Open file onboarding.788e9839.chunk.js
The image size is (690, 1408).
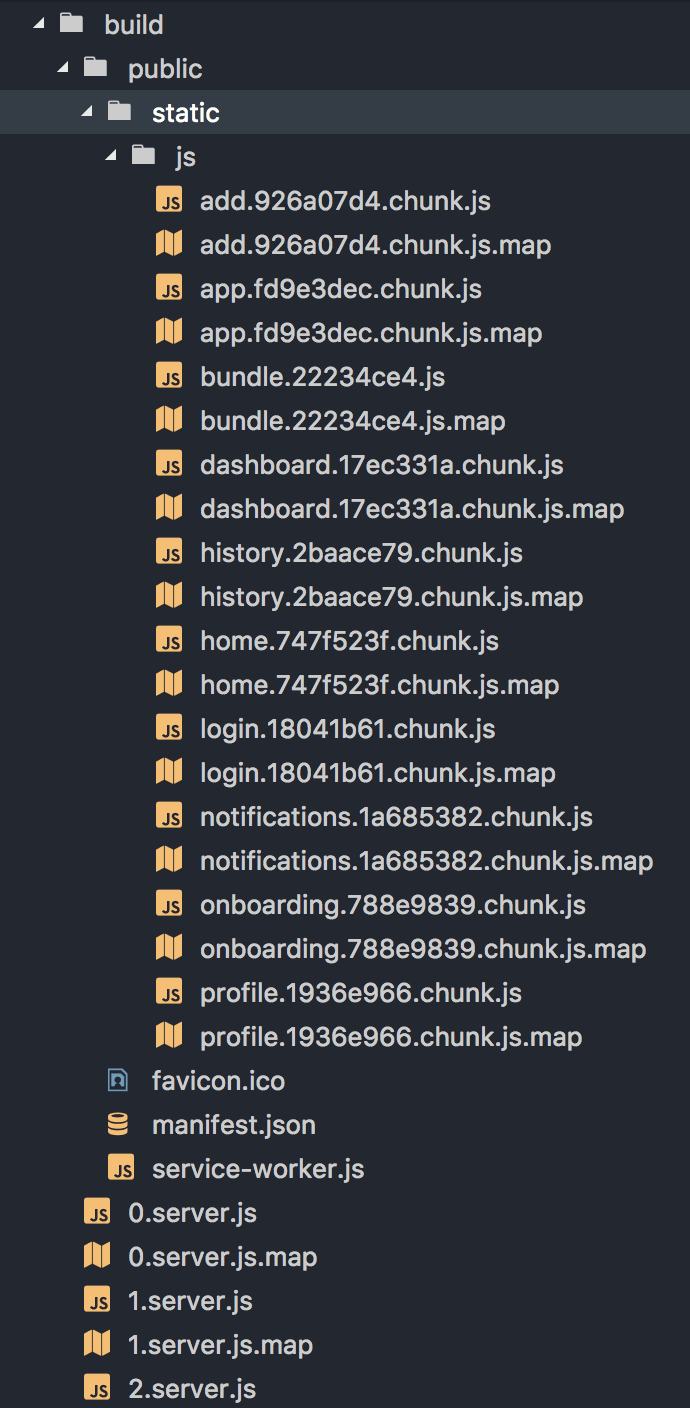[x=393, y=905]
